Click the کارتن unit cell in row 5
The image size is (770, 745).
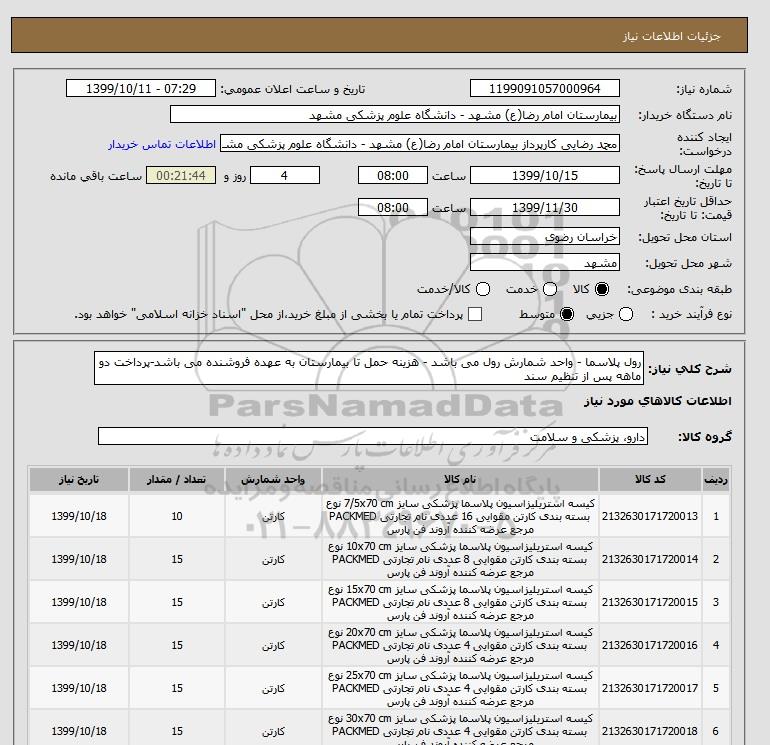click(x=273, y=689)
